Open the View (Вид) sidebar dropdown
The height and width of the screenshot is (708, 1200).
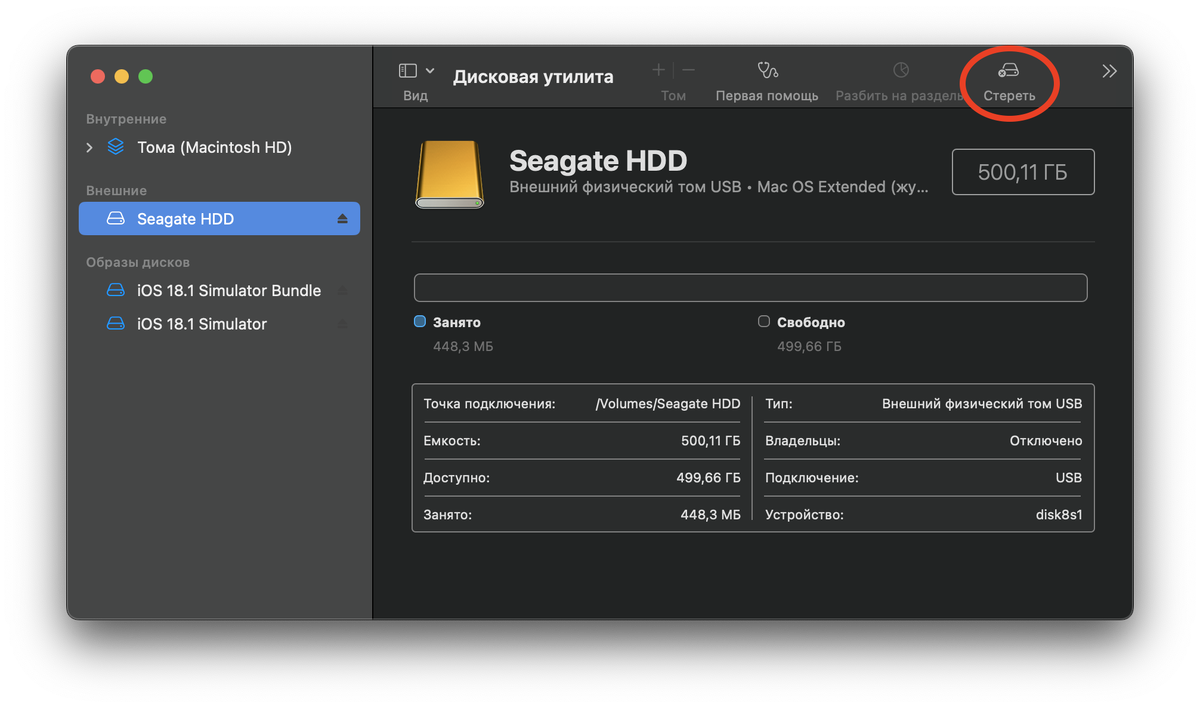click(416, 71)
